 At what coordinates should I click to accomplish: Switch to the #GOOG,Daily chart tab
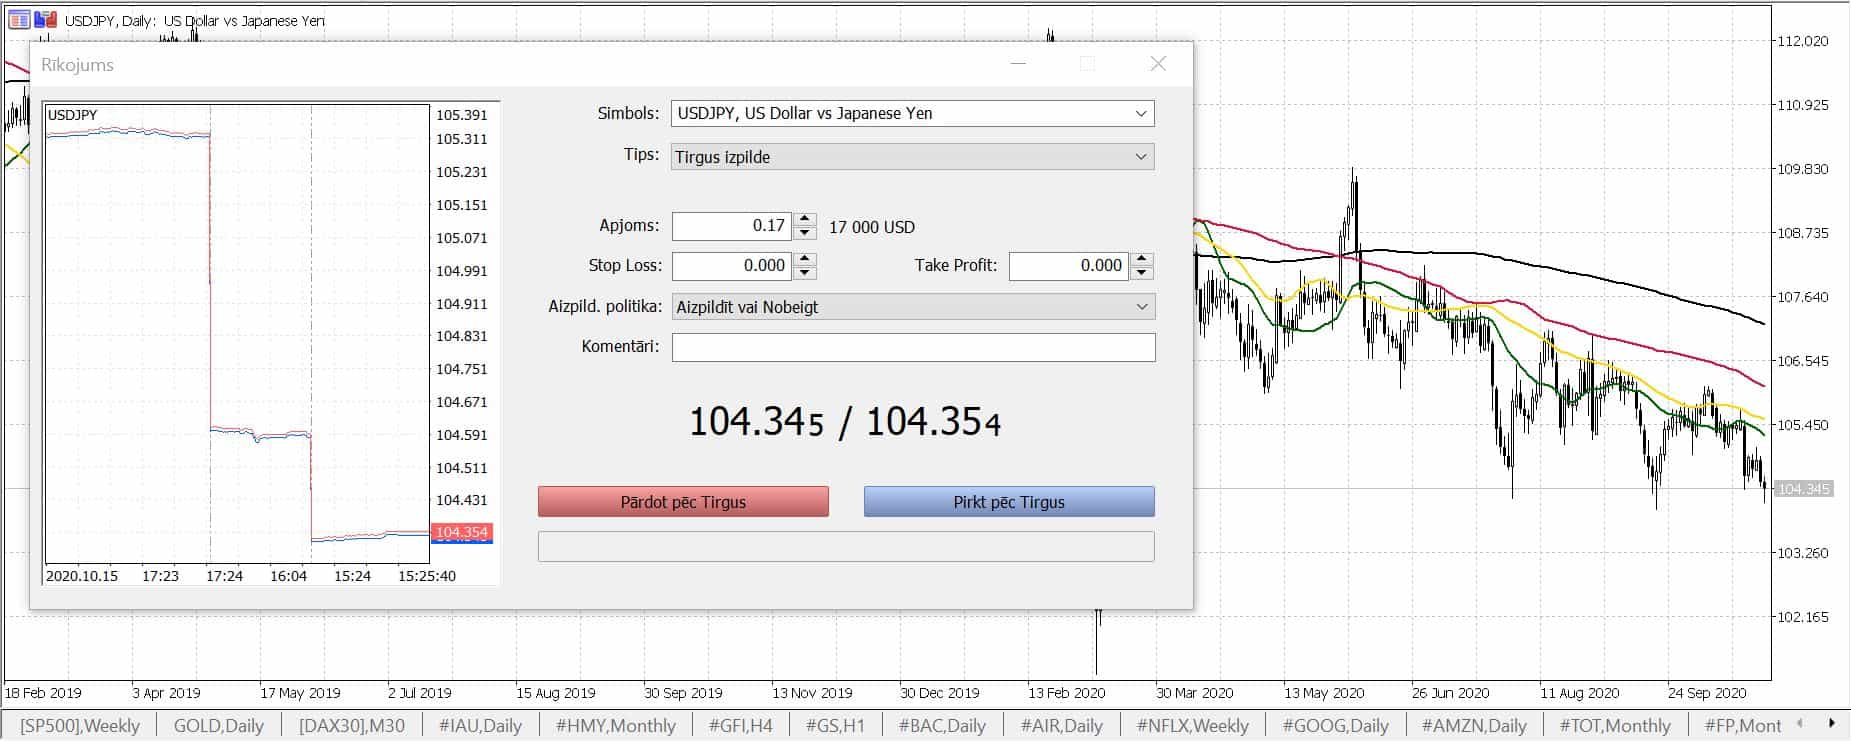pos(1335,726)
